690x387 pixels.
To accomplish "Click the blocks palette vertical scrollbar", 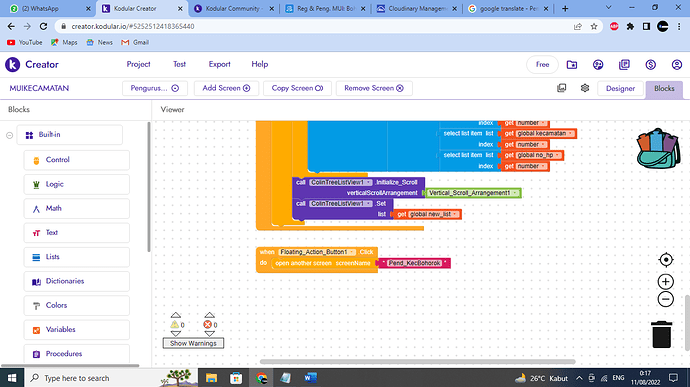I will click(149, 187).
